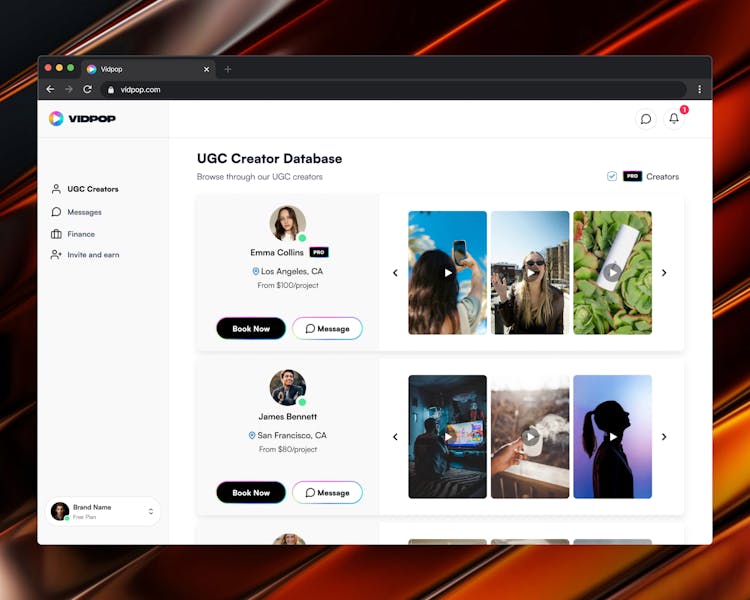
Task: Open Finance in the sidebar
Action: [81, 234]
